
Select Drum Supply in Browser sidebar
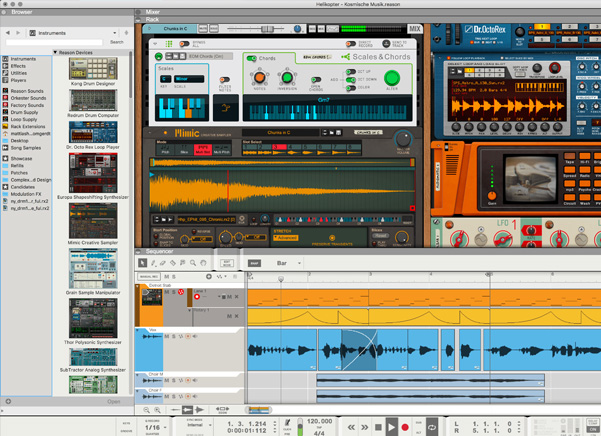24,112
